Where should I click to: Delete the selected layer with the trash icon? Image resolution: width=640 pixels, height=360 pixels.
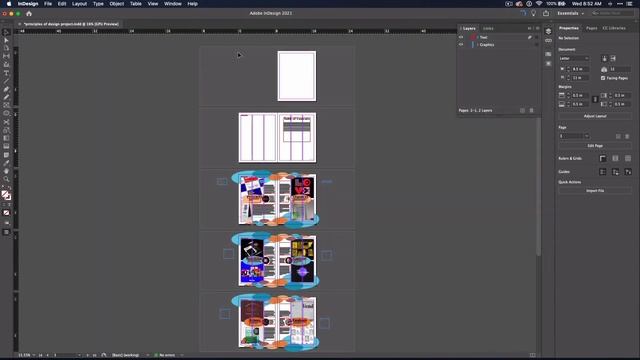click(x=531, y=110)
